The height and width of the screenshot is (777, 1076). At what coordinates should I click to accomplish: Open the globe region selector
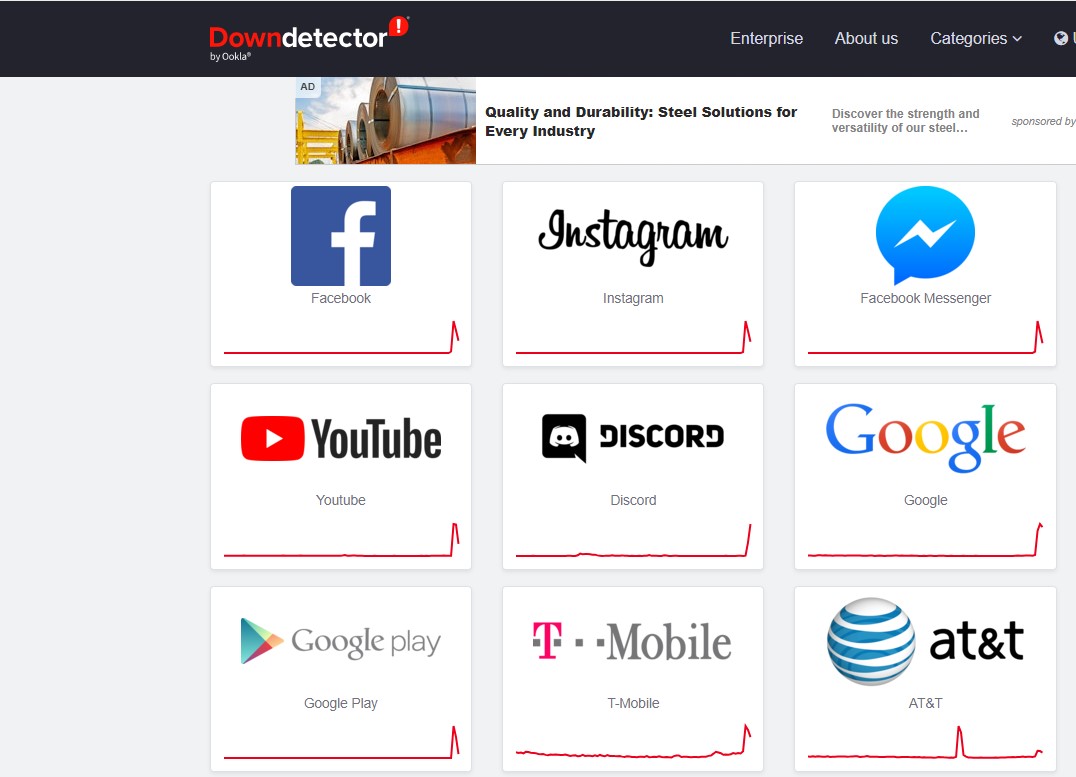point(1062,39)
